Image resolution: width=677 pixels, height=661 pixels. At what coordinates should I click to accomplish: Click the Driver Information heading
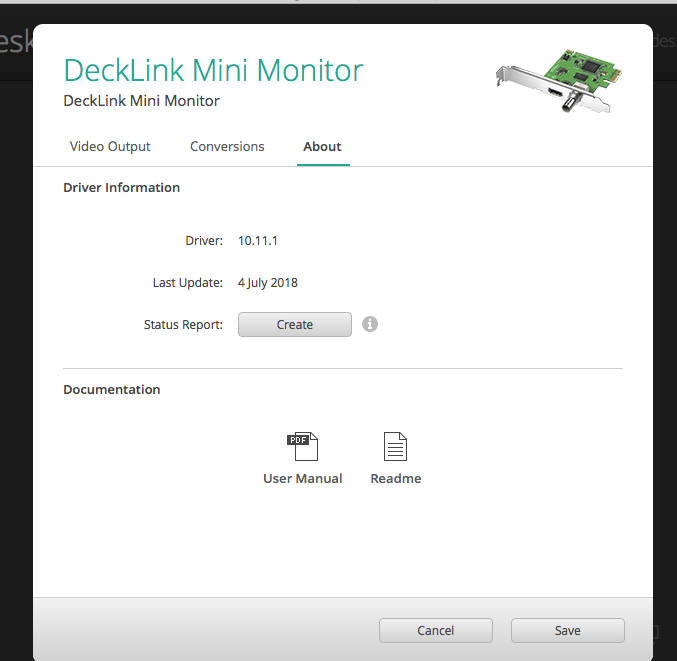tap(121, 187)
